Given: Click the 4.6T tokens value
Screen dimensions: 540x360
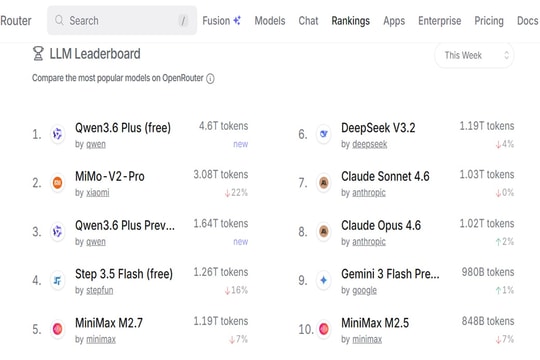Looking at the screenshot, I should click(x=224, y=126).
